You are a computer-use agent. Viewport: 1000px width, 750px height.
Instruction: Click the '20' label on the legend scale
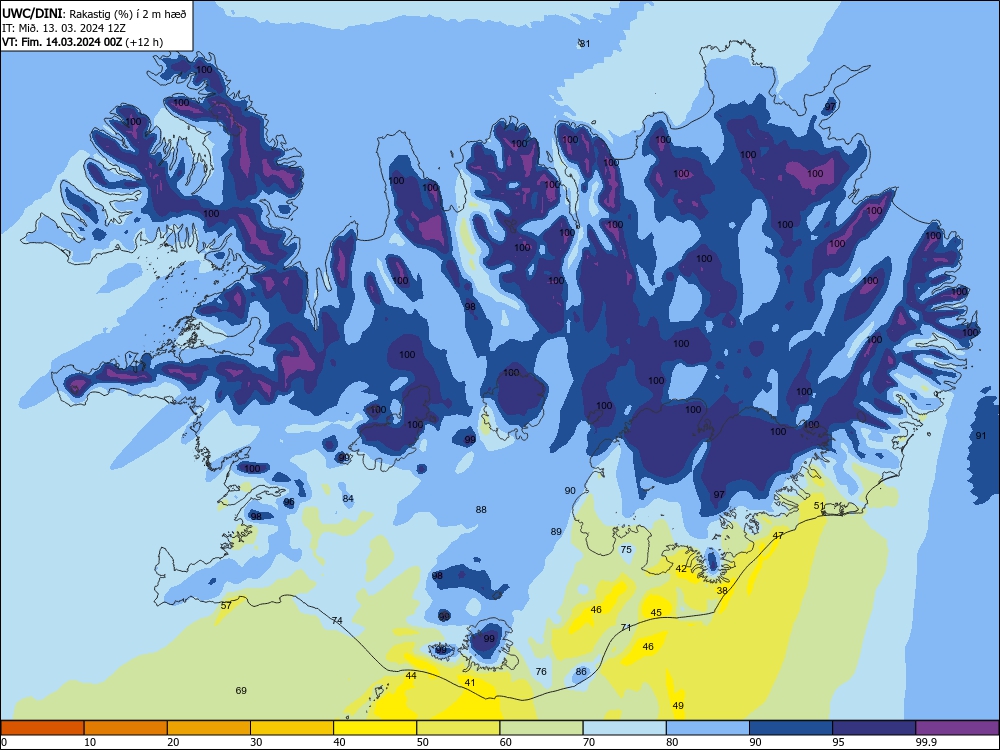(x=173, y=742)
